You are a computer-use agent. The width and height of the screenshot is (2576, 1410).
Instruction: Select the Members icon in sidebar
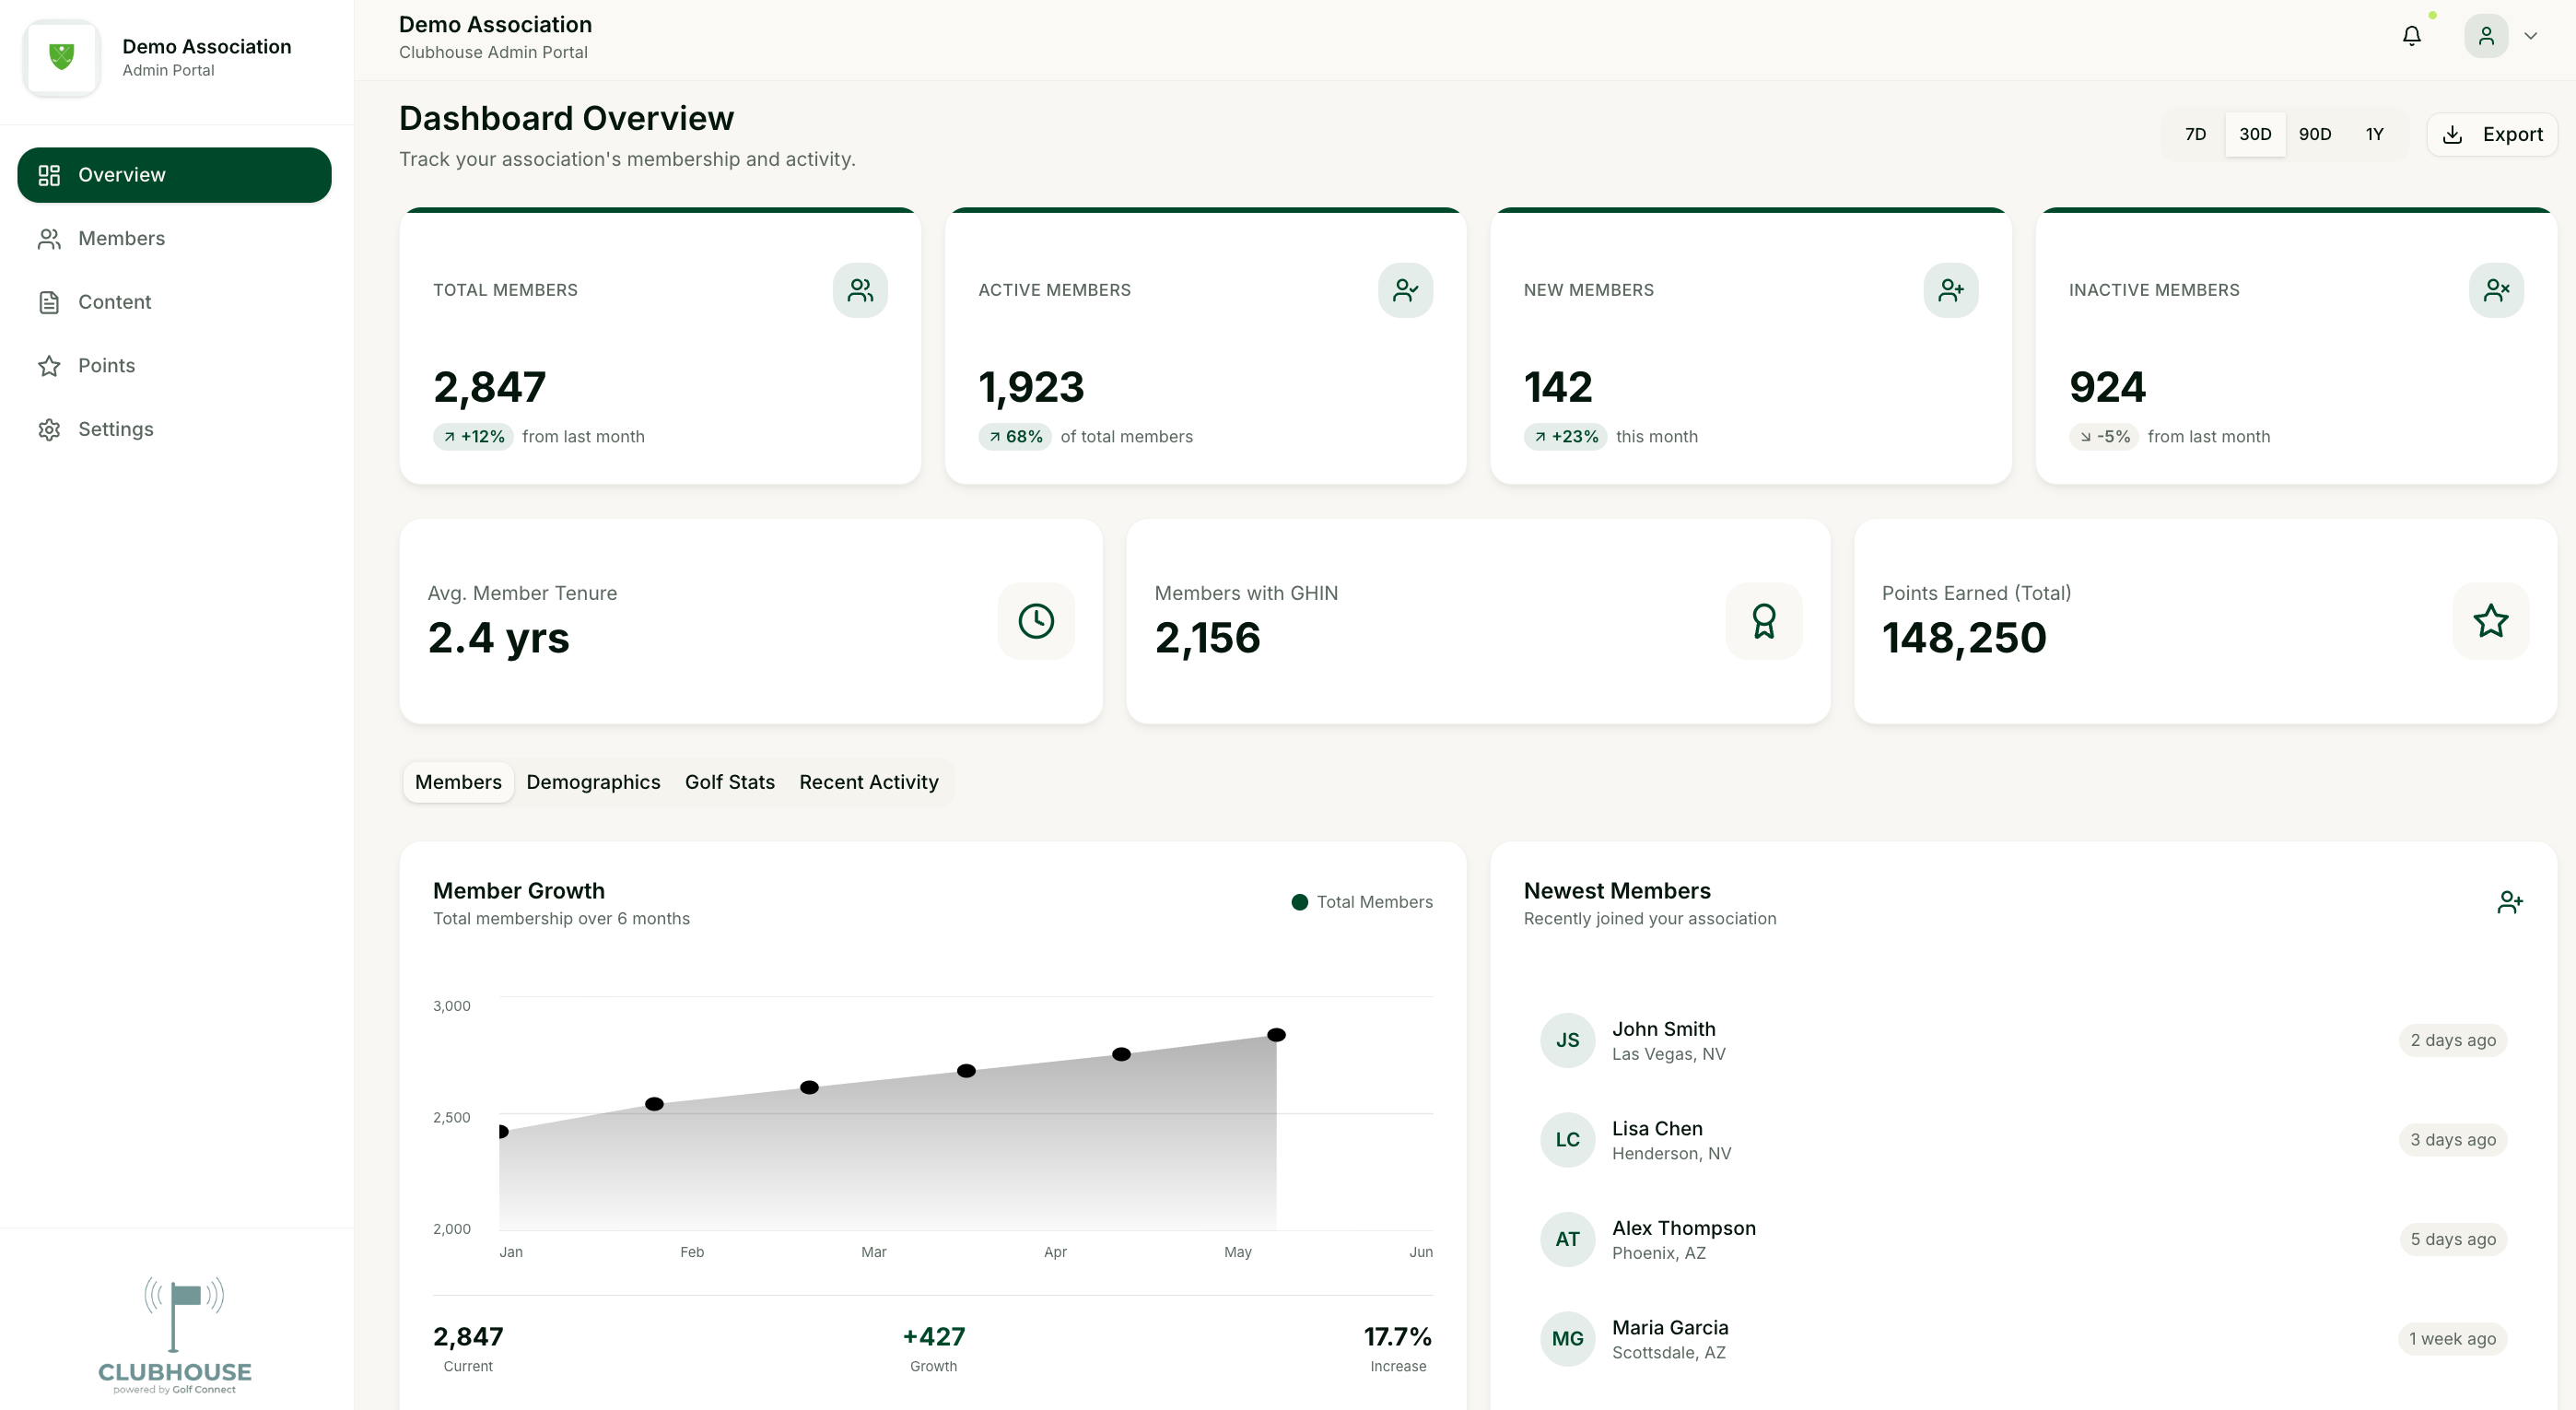[x=51, y=238]
